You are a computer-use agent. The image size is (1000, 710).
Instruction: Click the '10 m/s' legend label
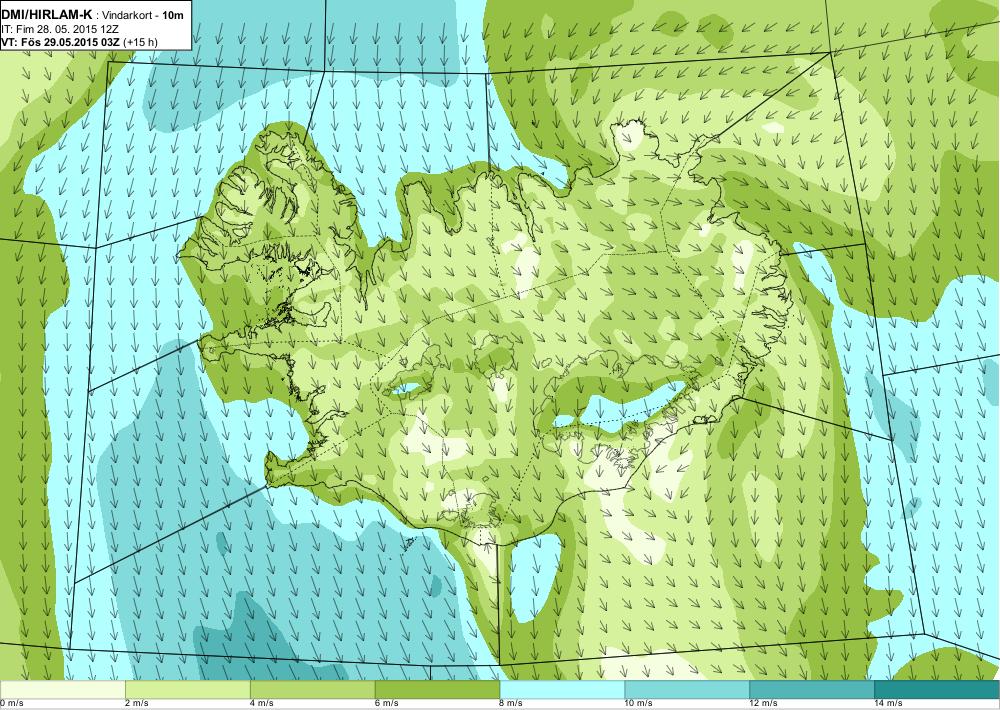click(x=639, y=704)
